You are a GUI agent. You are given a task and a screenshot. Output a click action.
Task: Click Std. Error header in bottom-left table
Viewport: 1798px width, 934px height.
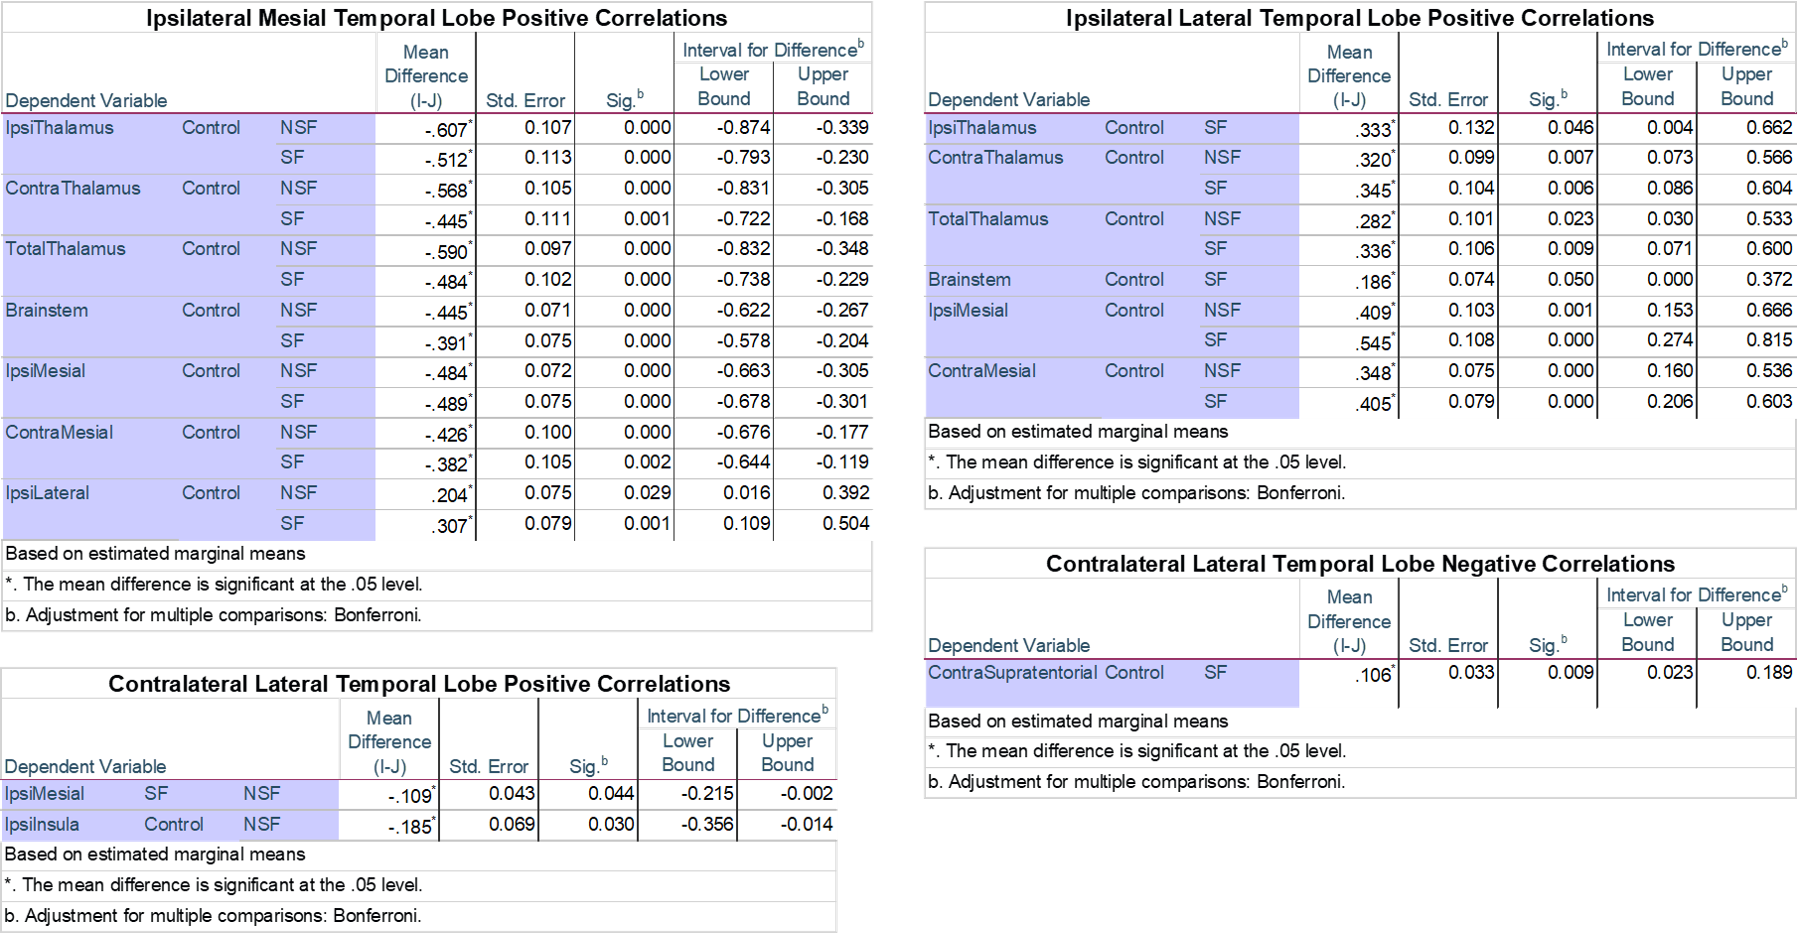pos(488,767)
